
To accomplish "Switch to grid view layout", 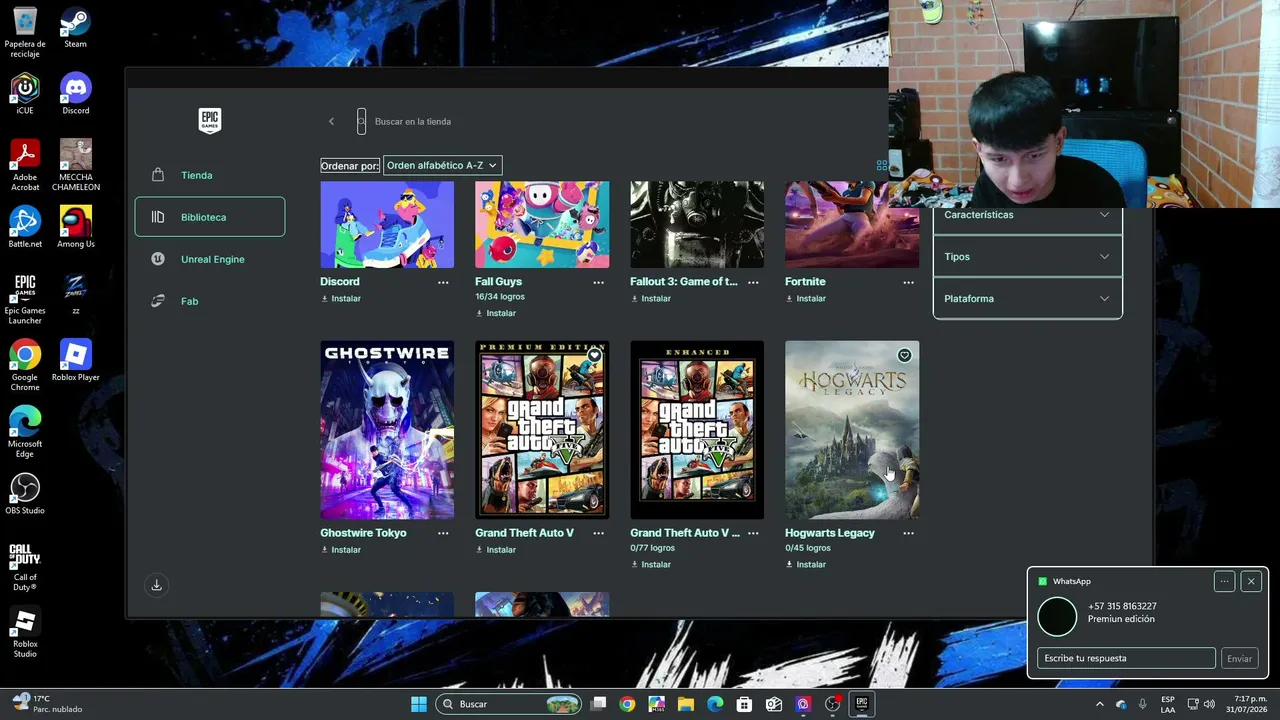I will click(881, 166).
